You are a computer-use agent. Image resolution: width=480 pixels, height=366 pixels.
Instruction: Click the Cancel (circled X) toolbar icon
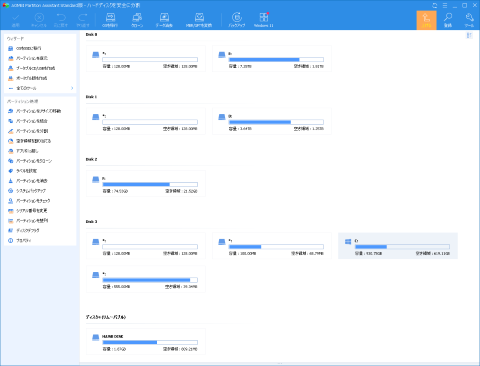(39, 20)
